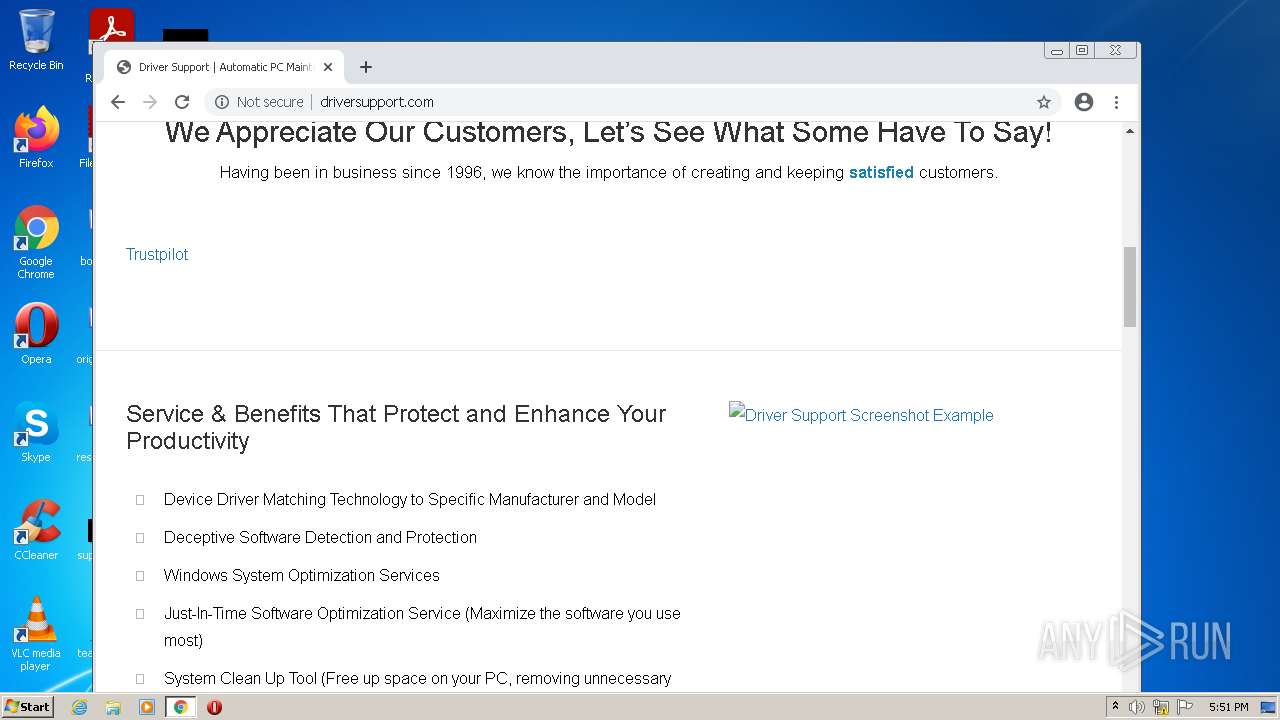This screenshot has width=1280, height=720.
Task: Click the highlighted word satisfied
Action: coord(881,172)
